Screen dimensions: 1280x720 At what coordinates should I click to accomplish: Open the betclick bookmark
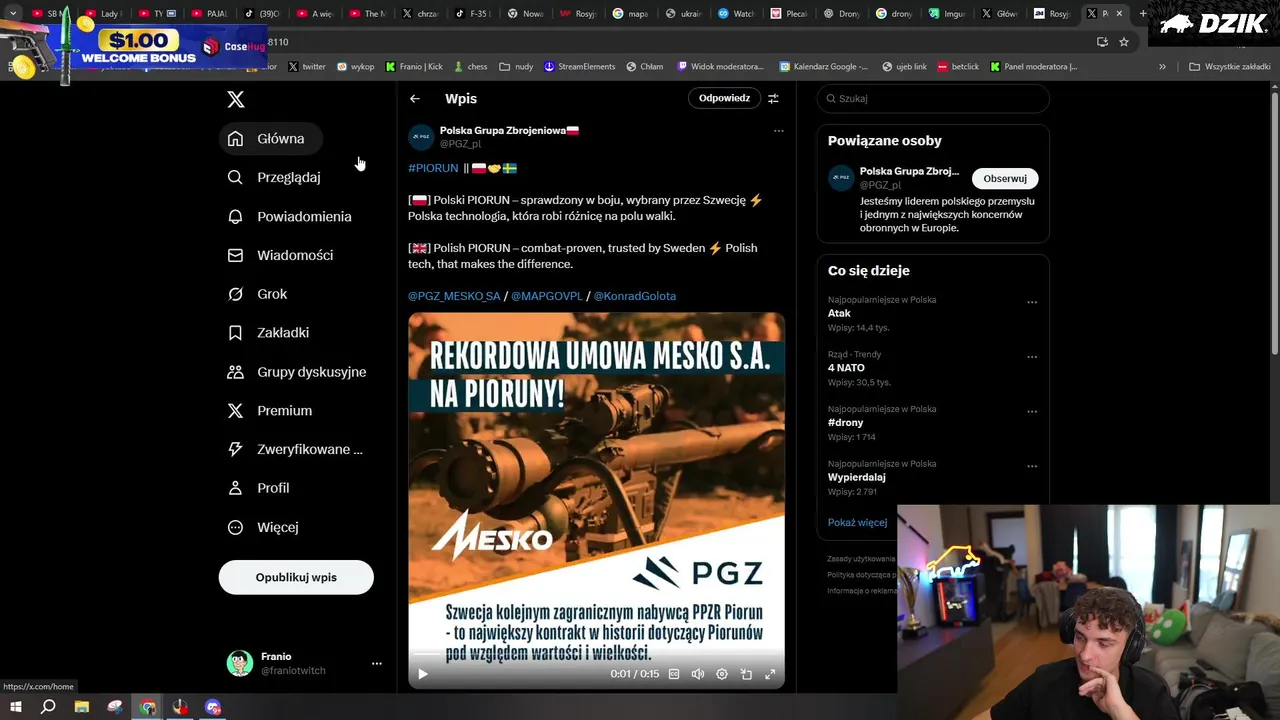tap(958, 67)
